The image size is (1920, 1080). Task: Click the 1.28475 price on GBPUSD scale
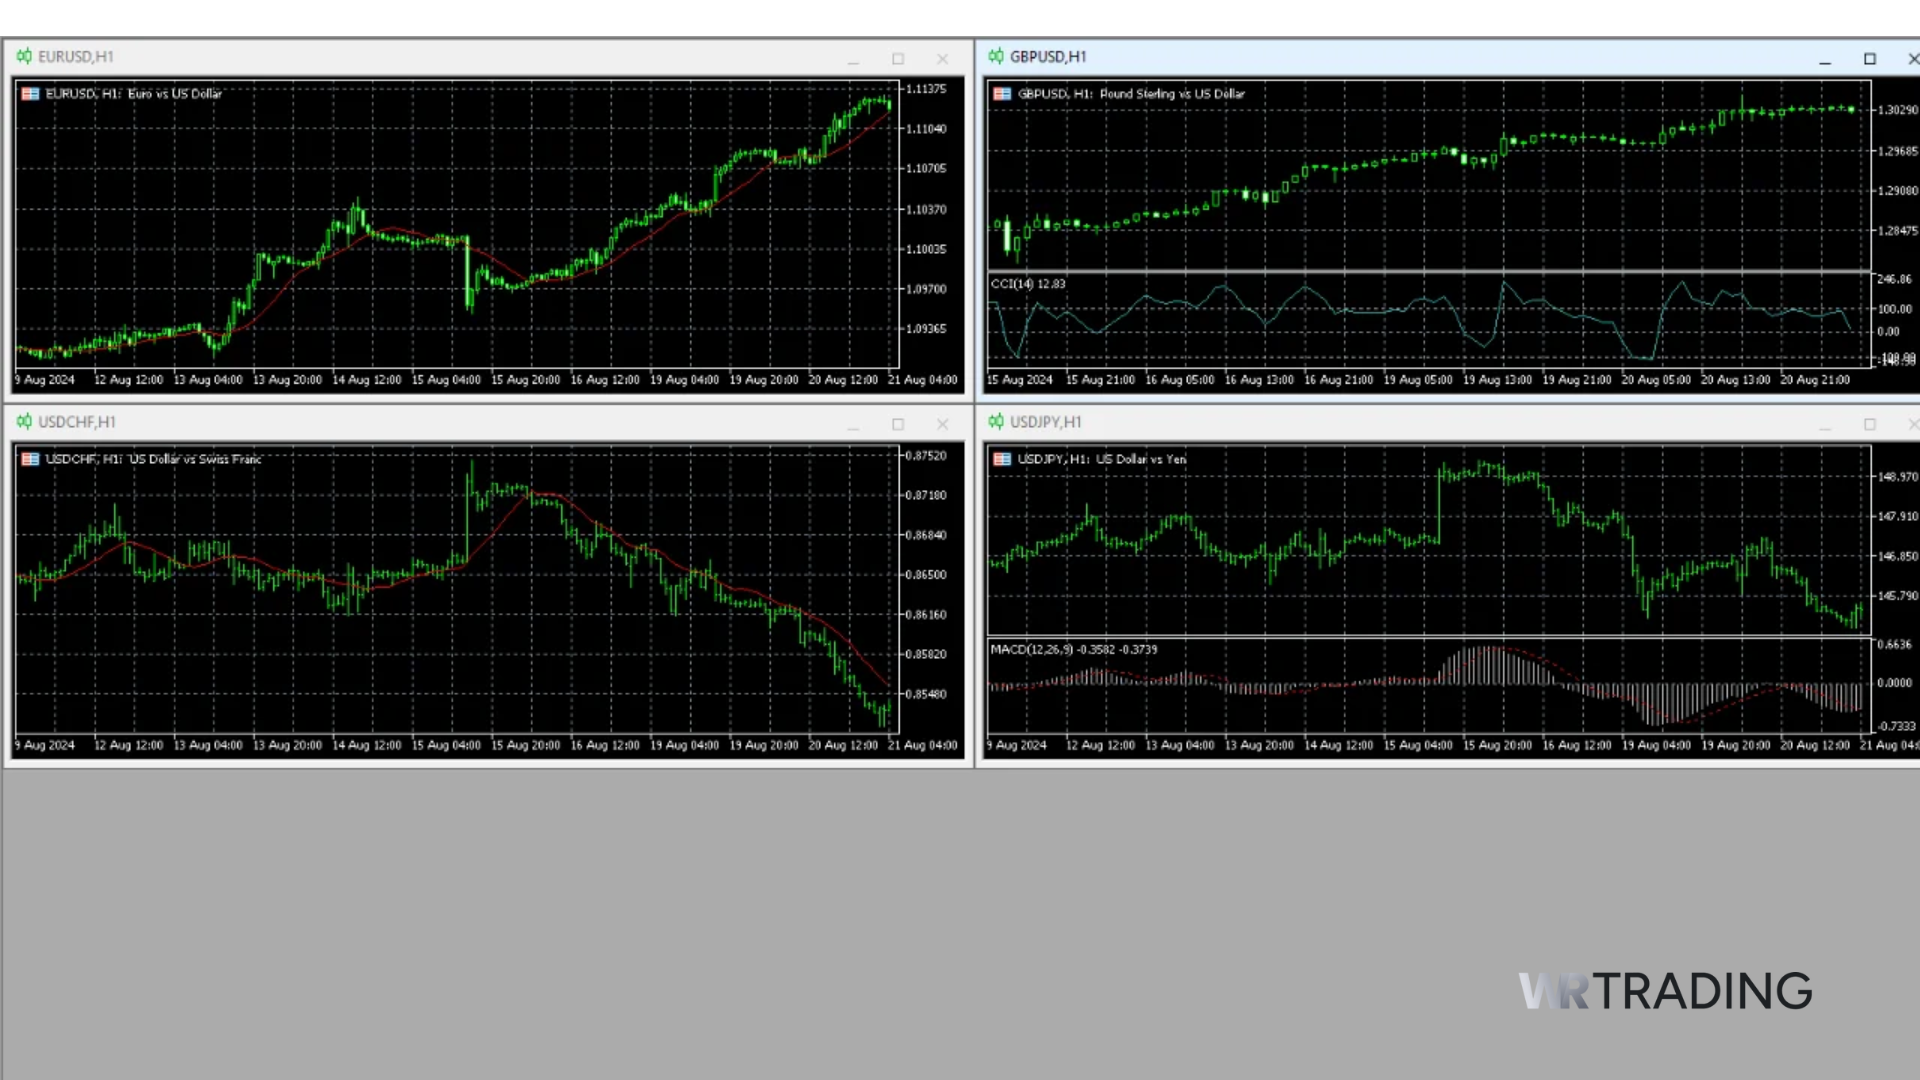point(1898,231)
